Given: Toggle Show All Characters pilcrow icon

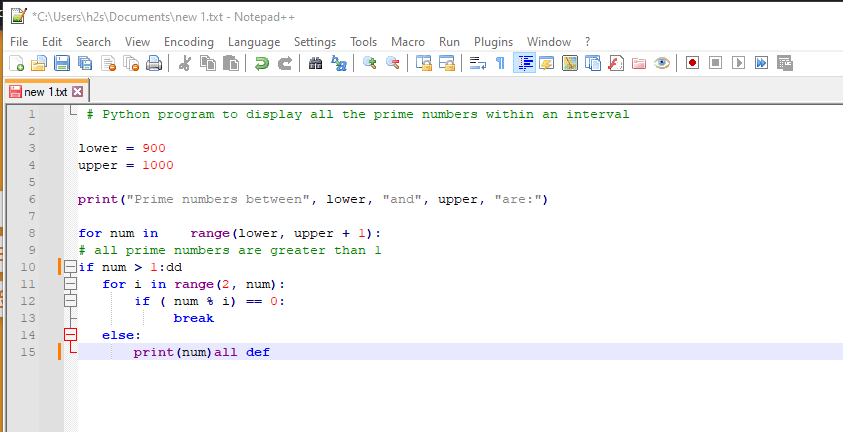Looking at the screenshot, I should tap(500, 63).
